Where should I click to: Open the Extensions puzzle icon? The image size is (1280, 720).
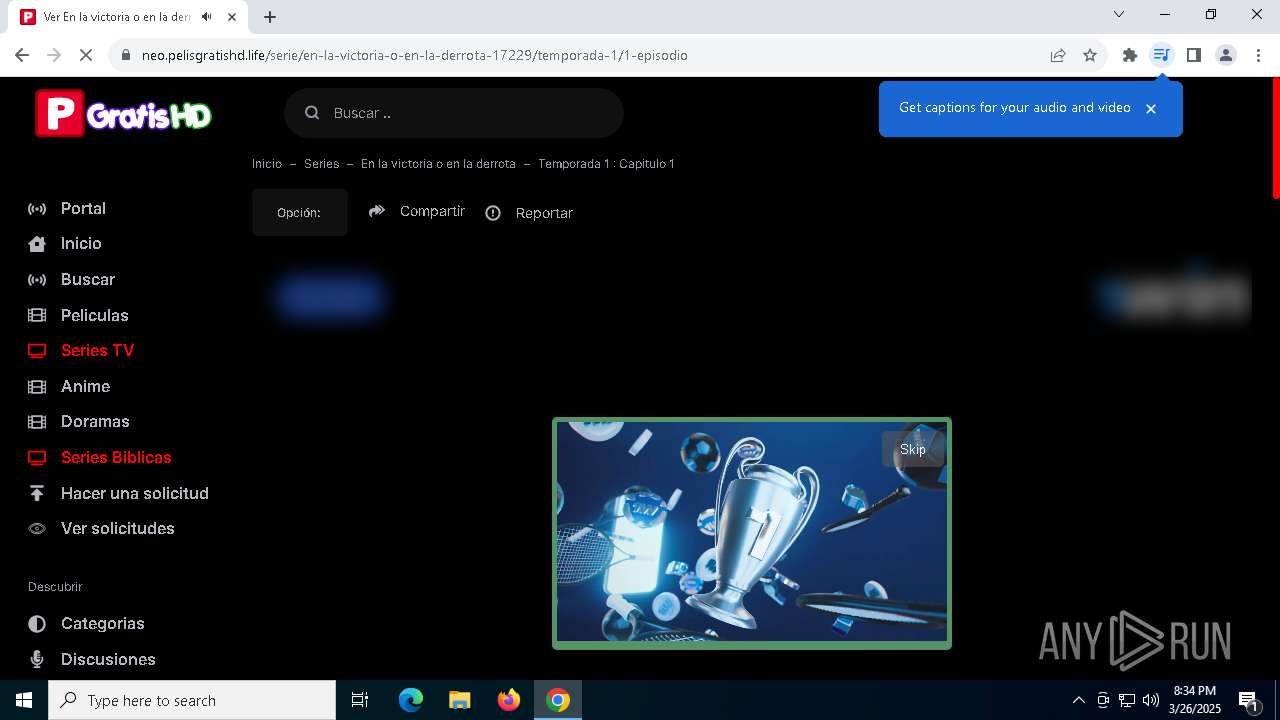click(x=1130, y=55)
